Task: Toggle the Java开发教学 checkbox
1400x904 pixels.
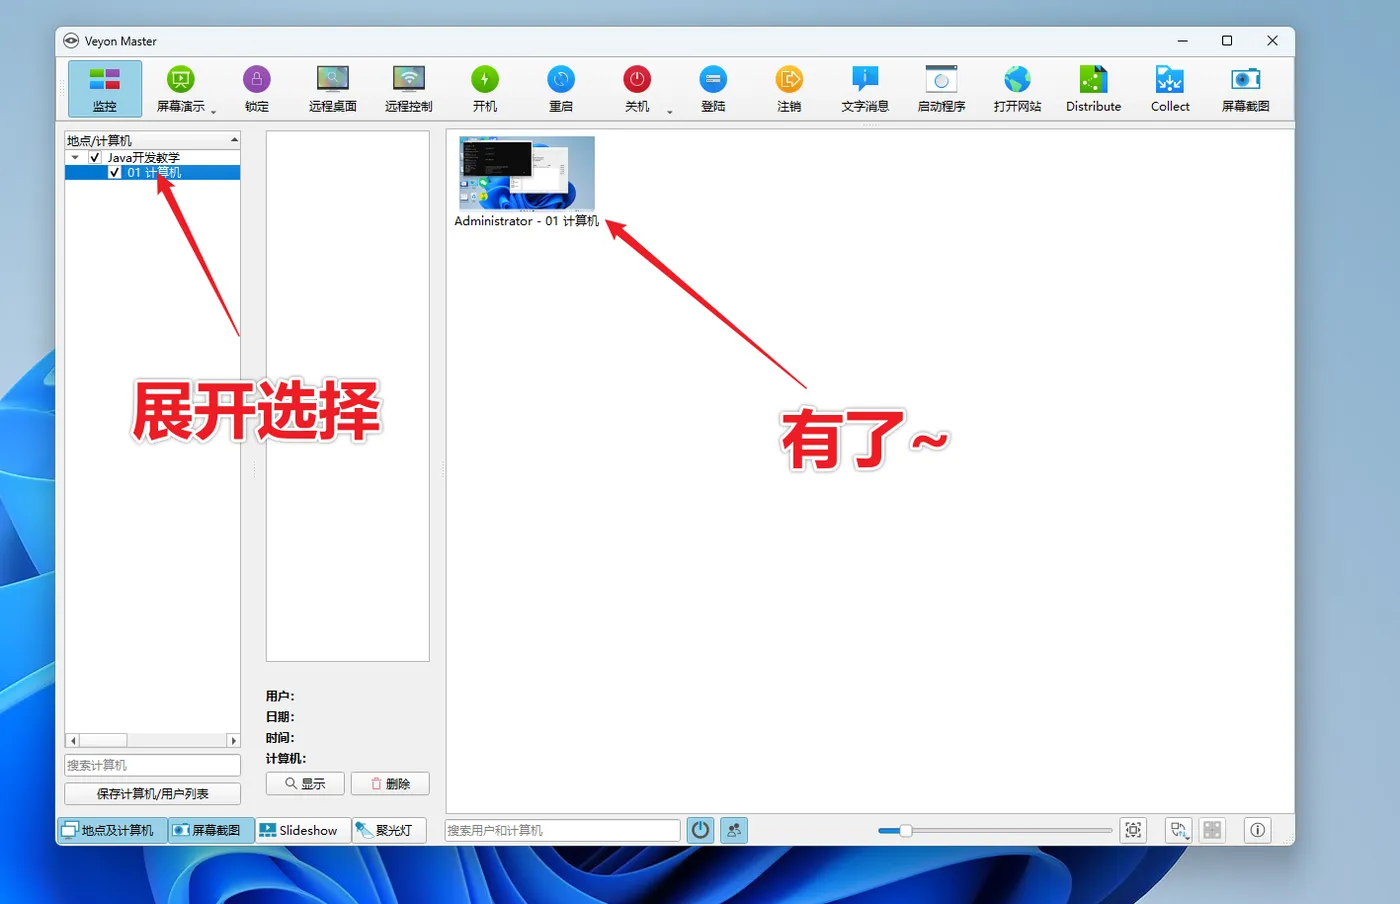Action: (x=95, y=157)
